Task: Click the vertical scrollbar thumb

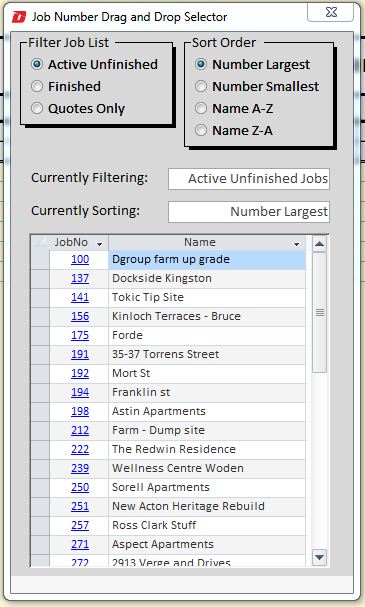Action: 319,313
